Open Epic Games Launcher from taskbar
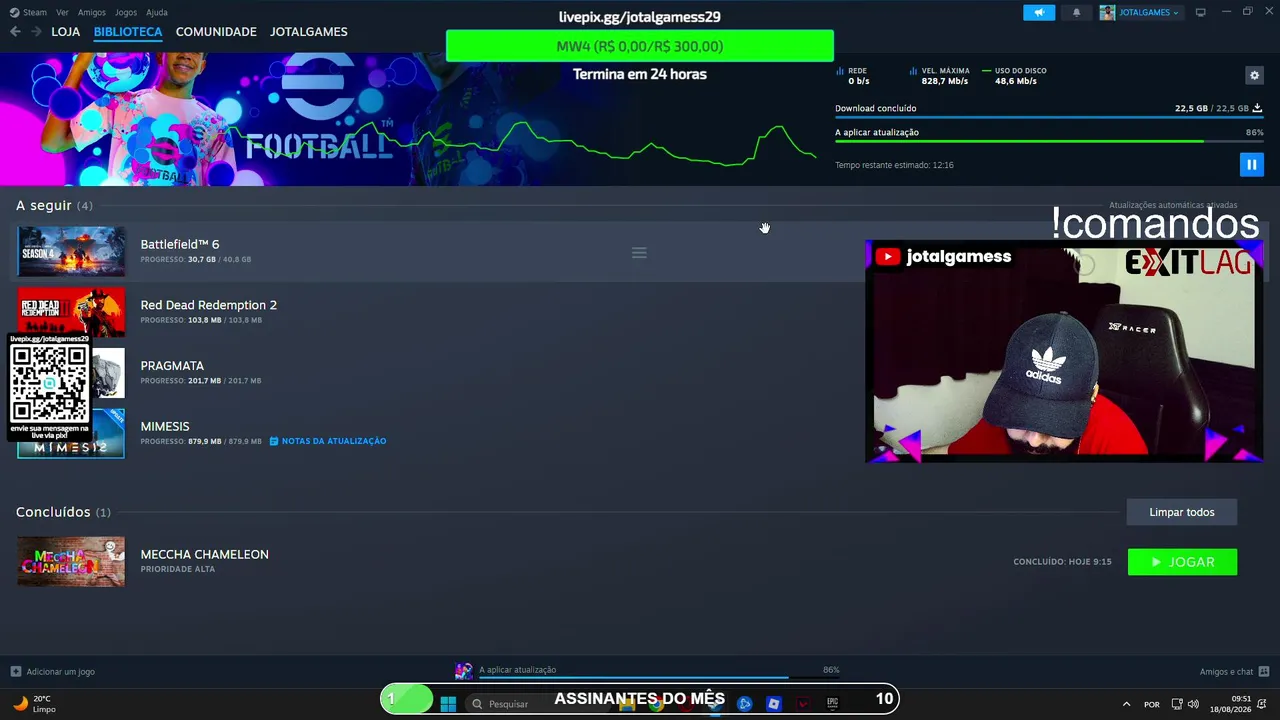This screenshot has height=720, width=1280. pos(832,703)
